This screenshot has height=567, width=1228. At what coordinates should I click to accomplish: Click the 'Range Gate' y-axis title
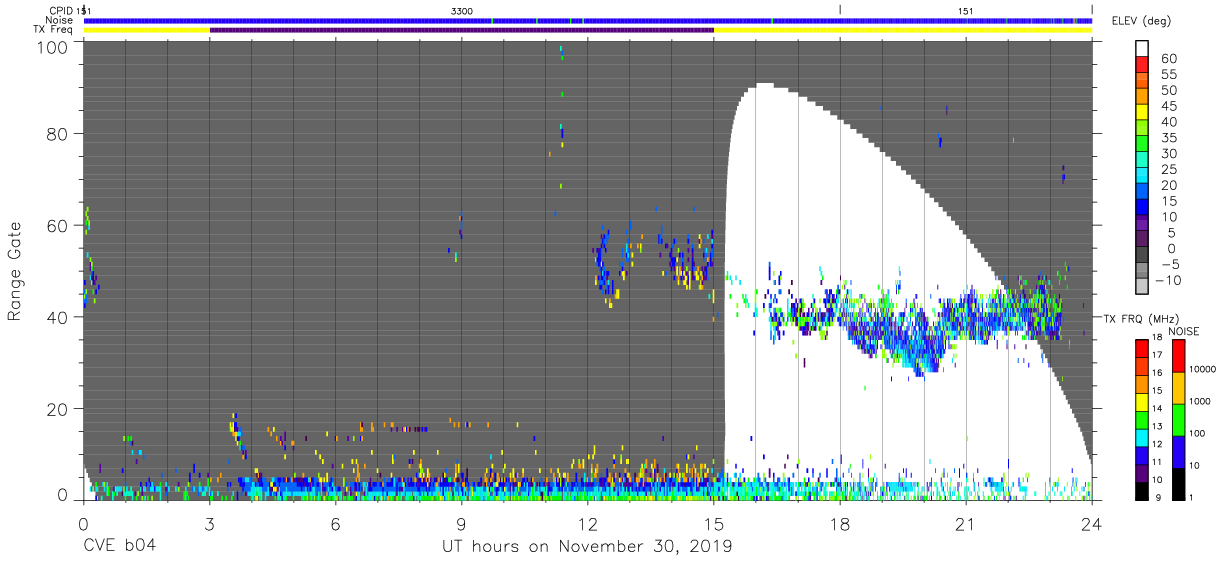[16, 270]
